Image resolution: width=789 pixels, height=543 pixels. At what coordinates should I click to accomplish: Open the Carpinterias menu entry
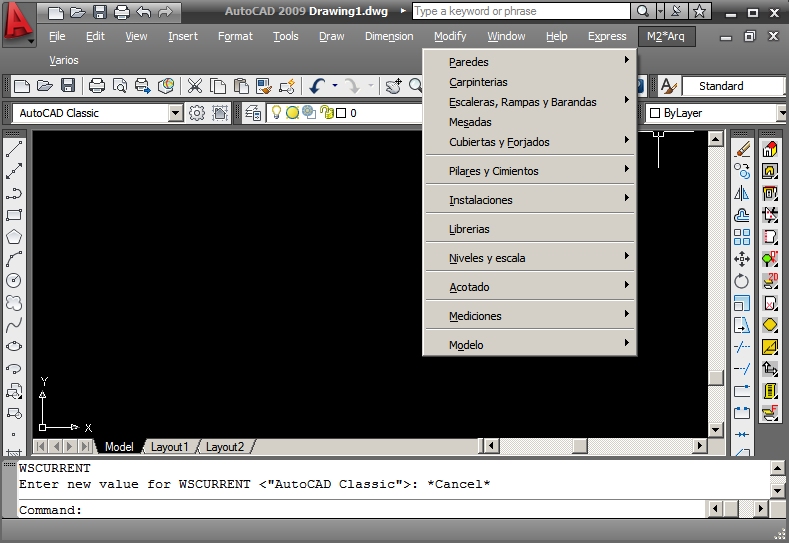(478, 82)
